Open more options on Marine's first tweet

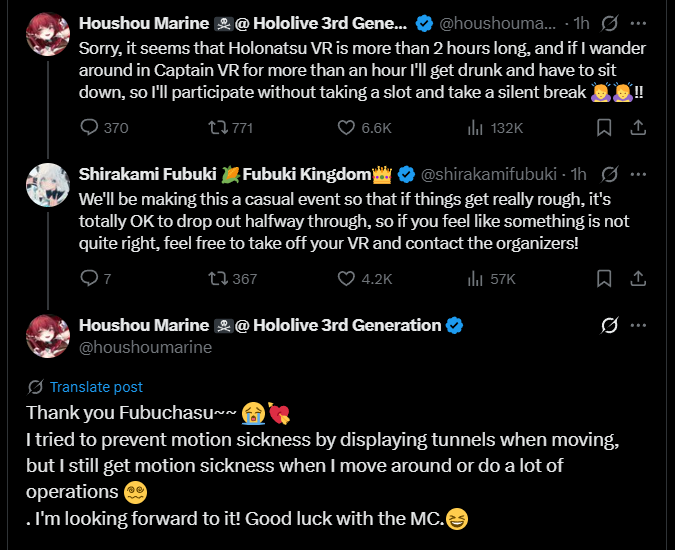pyautogui.click(x=639, y=23)
